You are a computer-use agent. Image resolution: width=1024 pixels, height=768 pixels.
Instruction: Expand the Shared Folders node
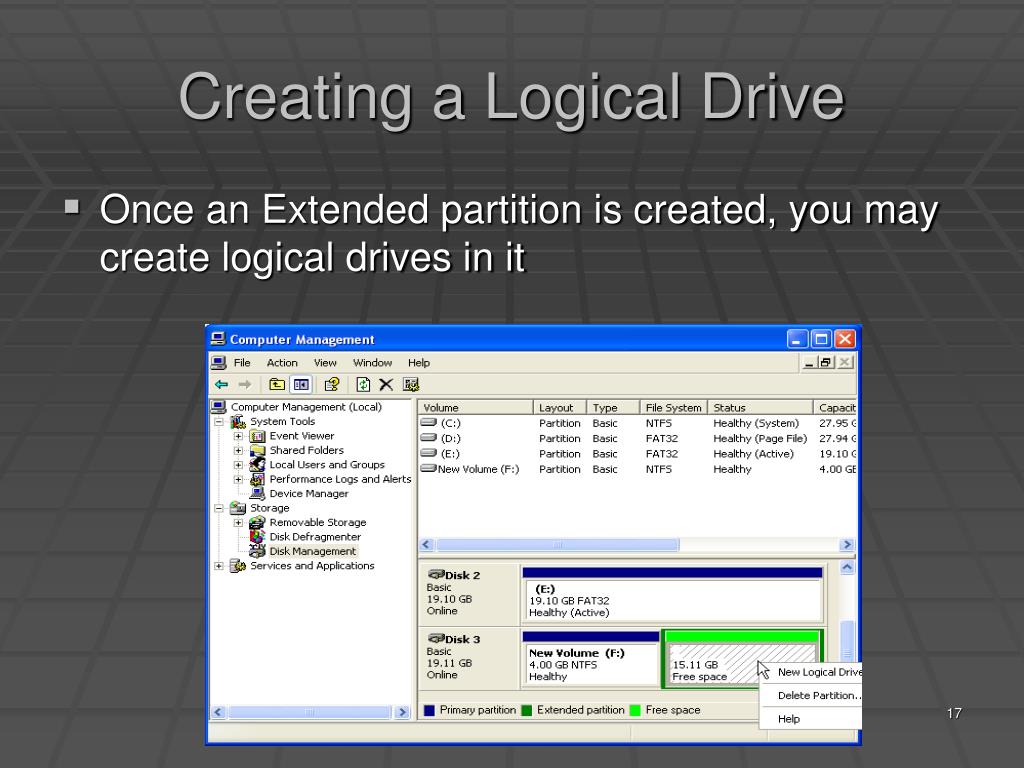pos(238,451)
